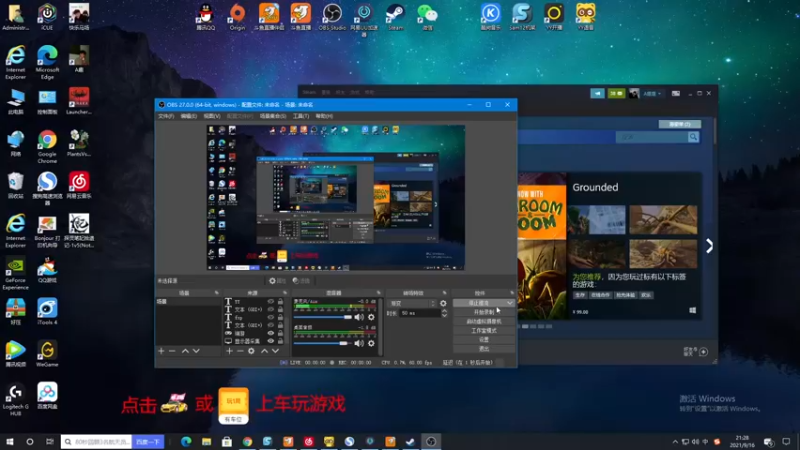This screenshot has height=450, width=800.
Task: Expand stop streaming button dropdown arrow
Action: click(509, 303)
